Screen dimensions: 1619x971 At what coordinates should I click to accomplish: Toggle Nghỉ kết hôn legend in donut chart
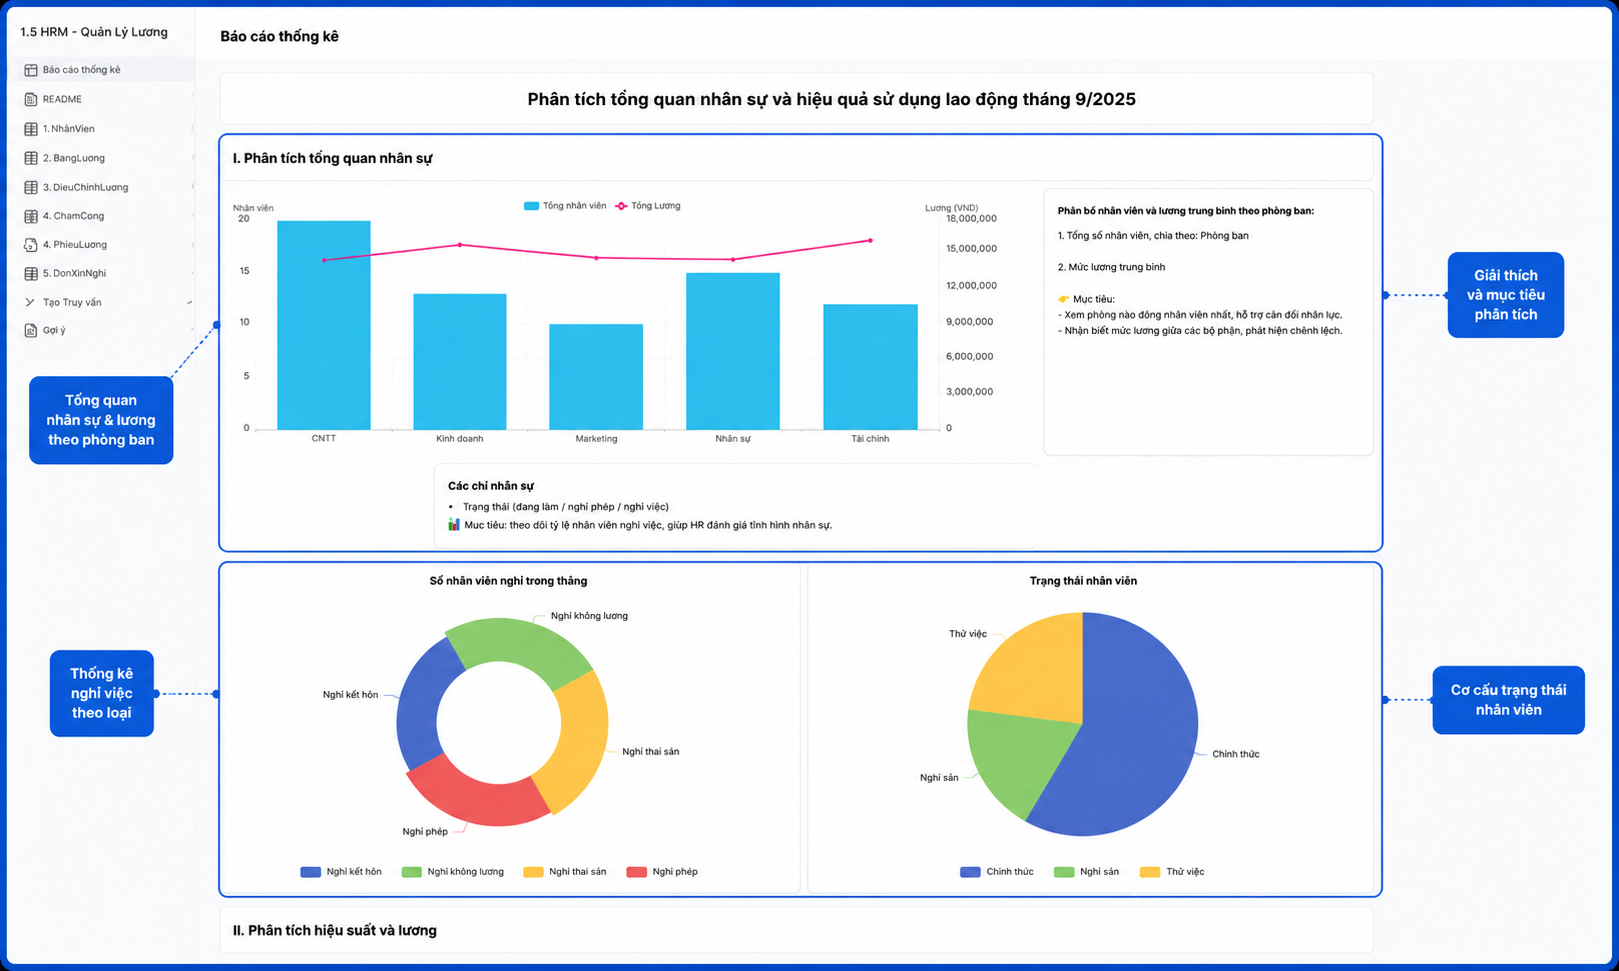(x=341, y=872)
